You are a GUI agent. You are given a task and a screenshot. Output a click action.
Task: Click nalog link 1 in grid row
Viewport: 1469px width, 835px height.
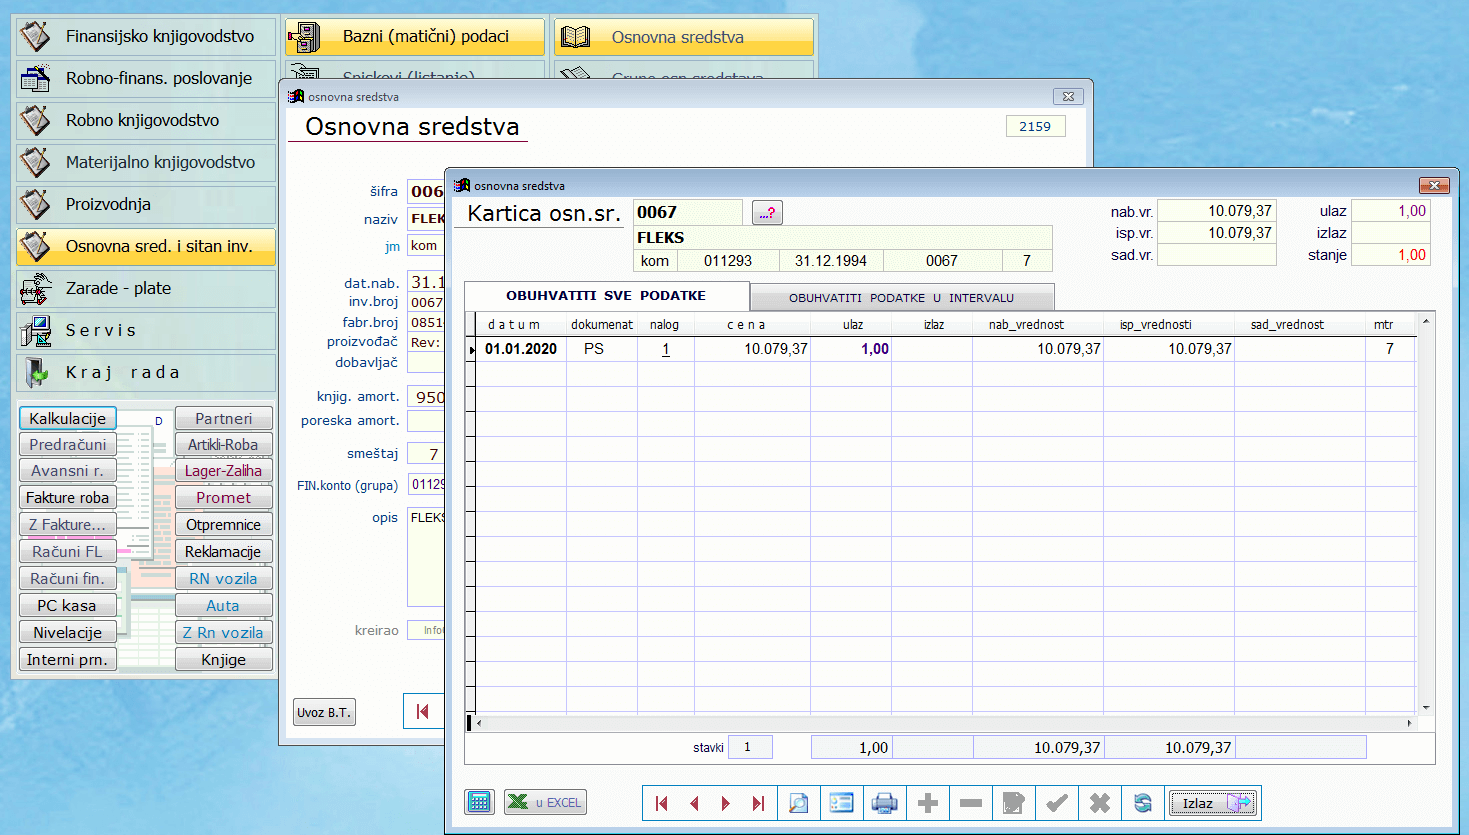pos(665,349)
